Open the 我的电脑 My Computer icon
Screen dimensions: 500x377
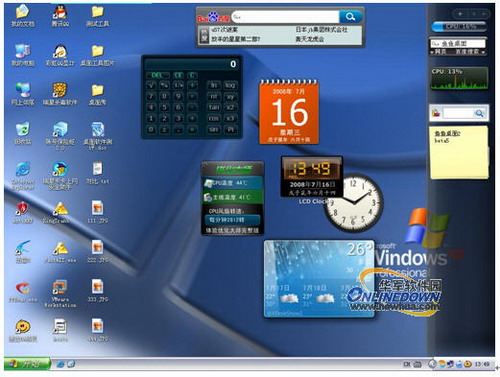click(23, 55)
